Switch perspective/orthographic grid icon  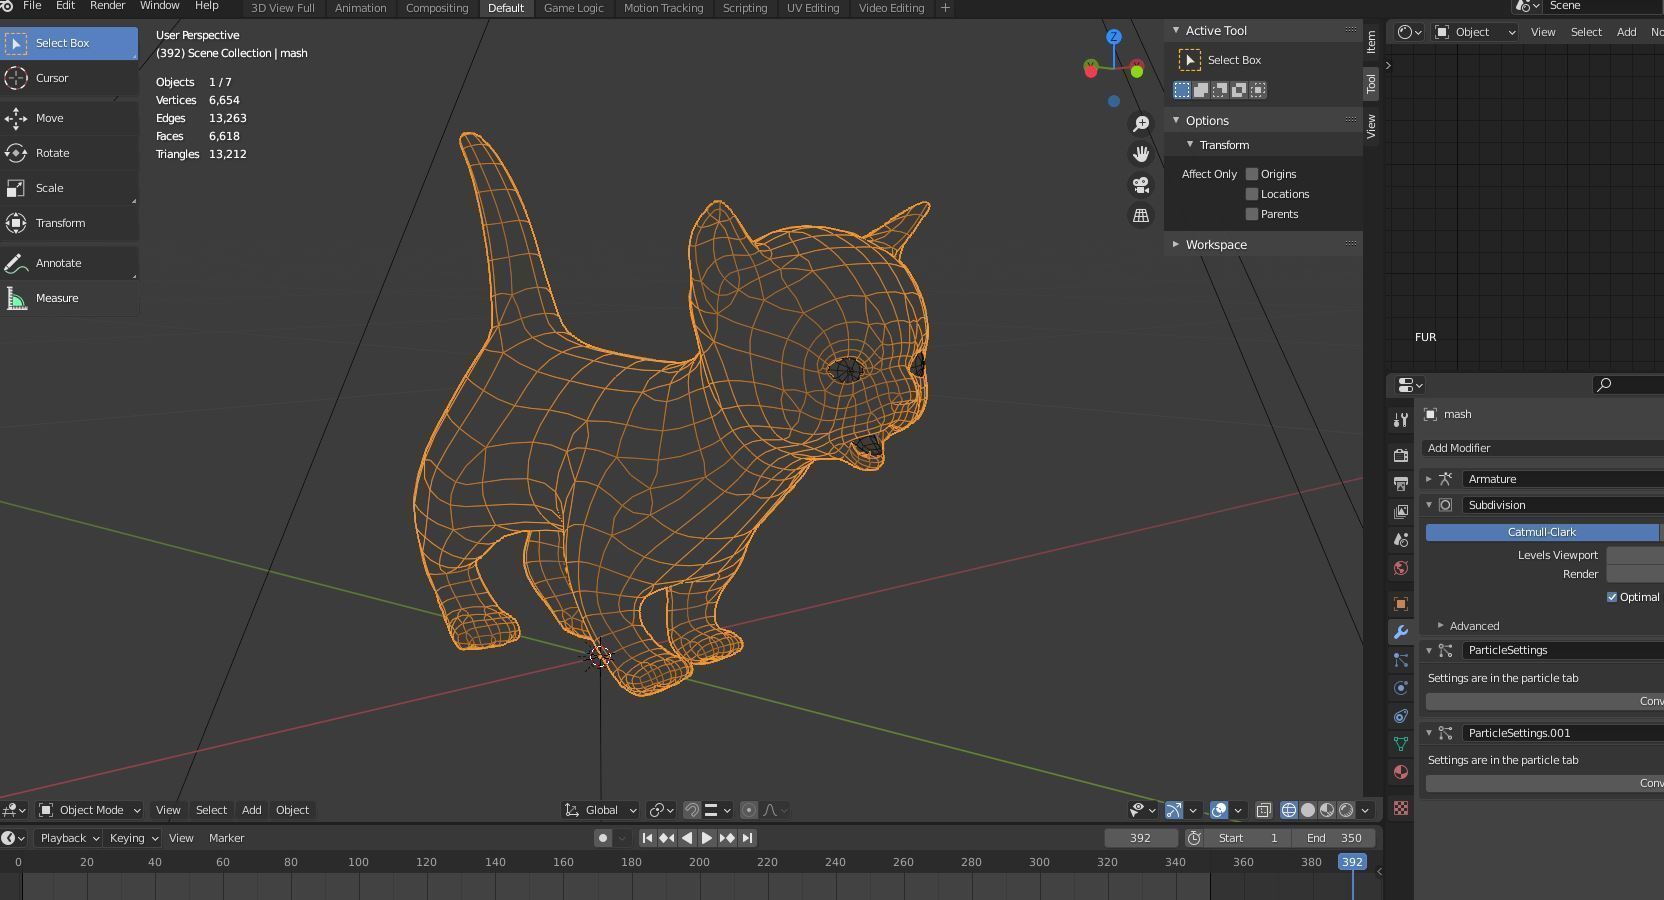click(x=1141, y=215)
